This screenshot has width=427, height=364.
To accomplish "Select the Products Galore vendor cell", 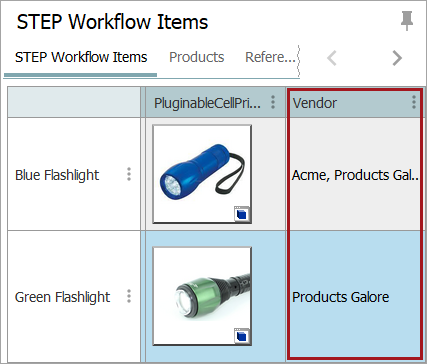I will 354,296.
